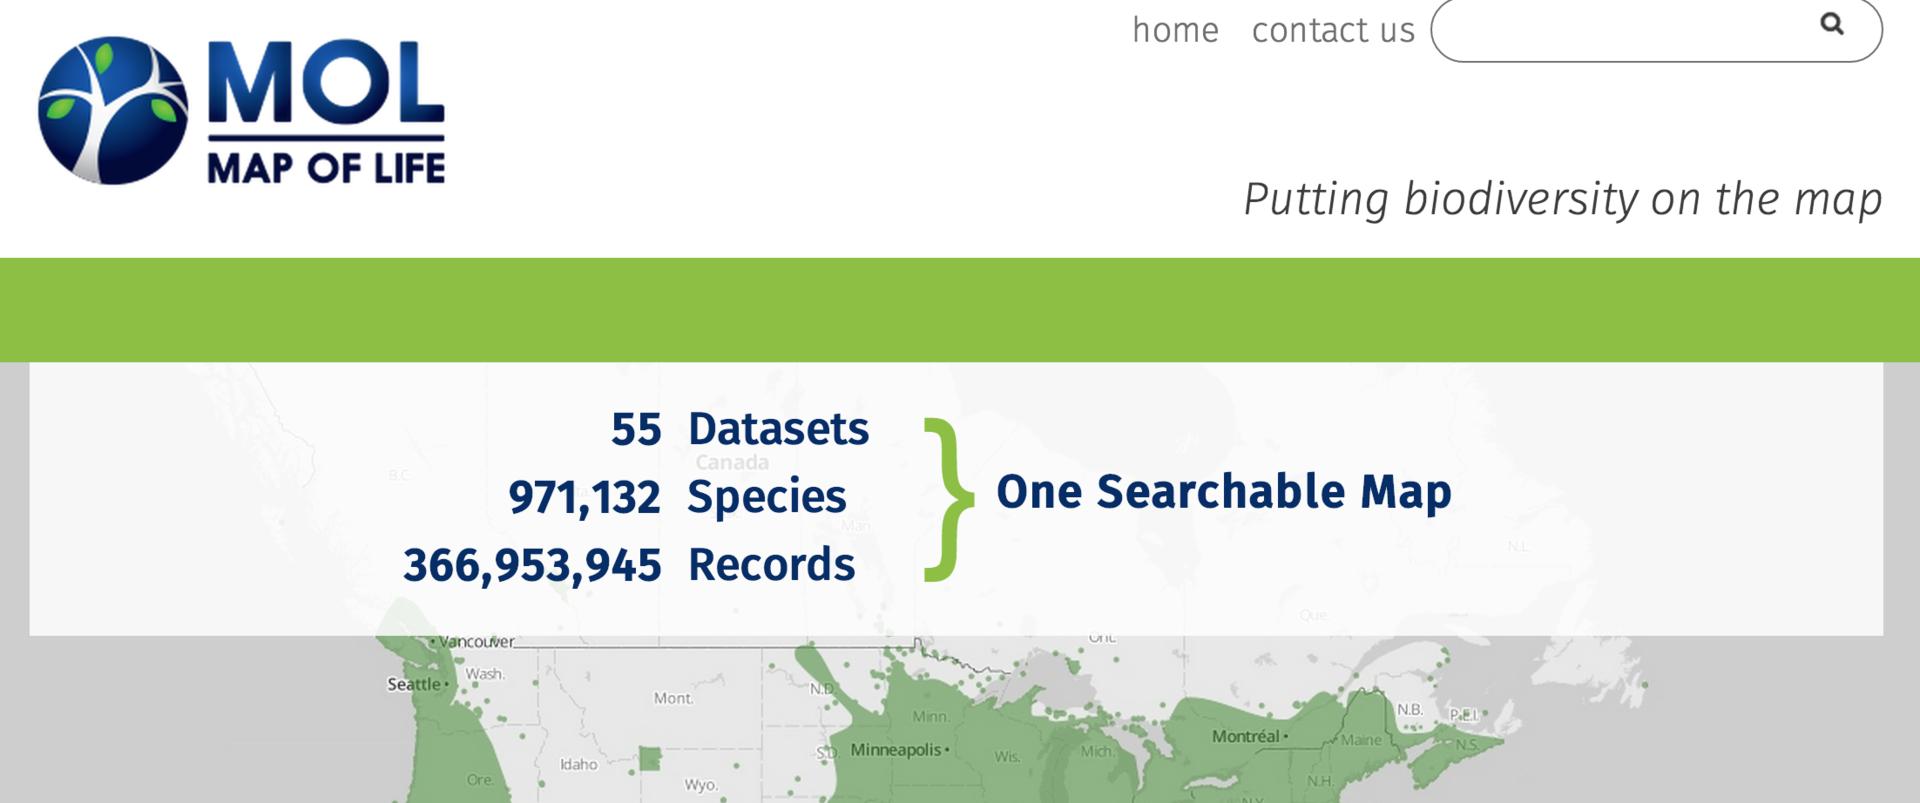Focus the top search input field
Viewport: 1920px width, 803px height.
click(1620, 31)
